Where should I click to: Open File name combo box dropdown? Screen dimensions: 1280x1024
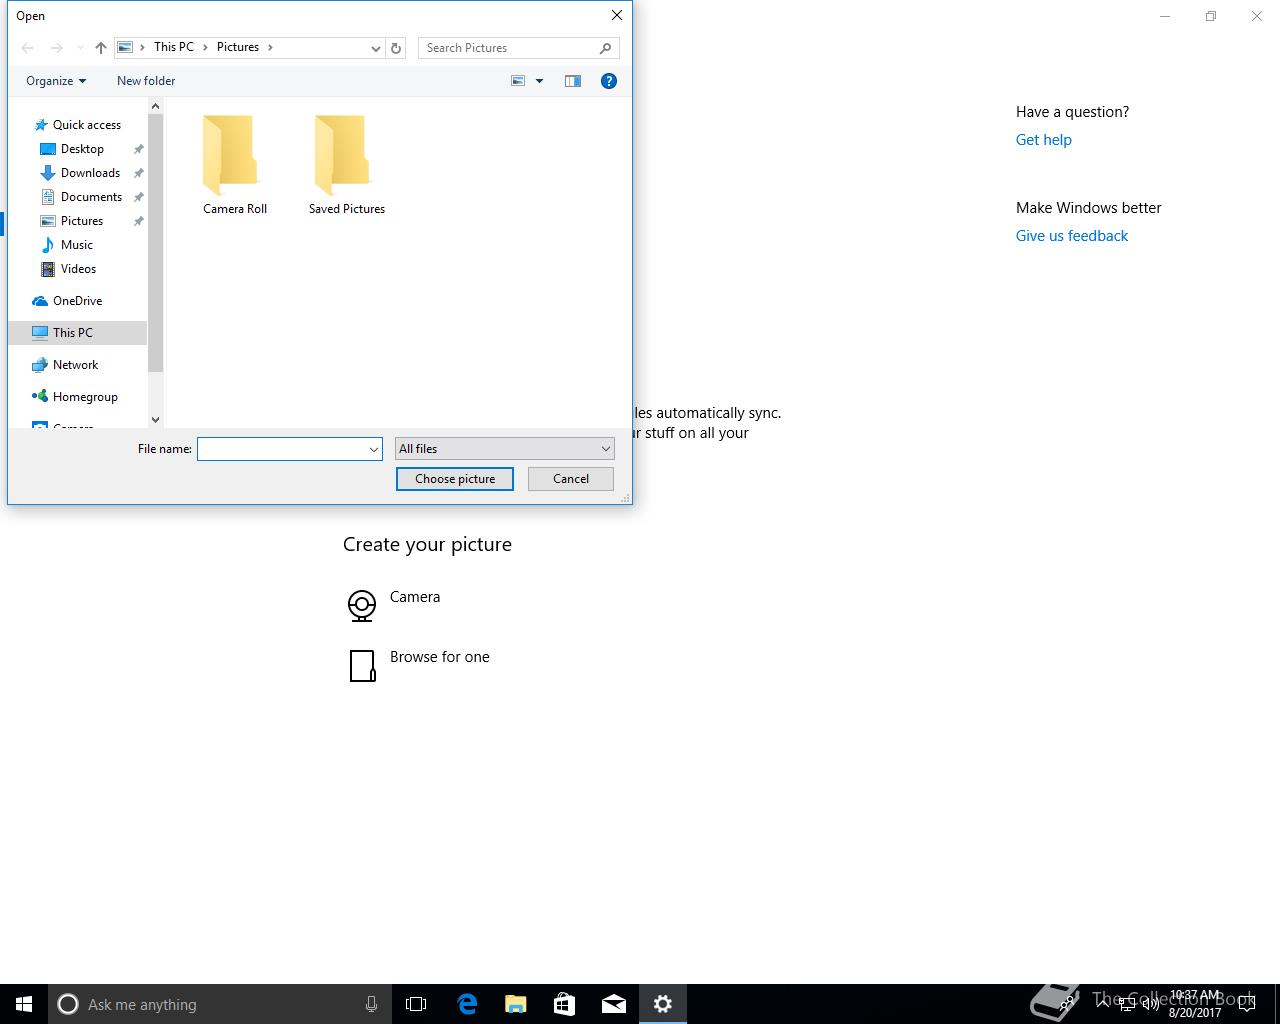pyautogui.click(x=374, y=449)
